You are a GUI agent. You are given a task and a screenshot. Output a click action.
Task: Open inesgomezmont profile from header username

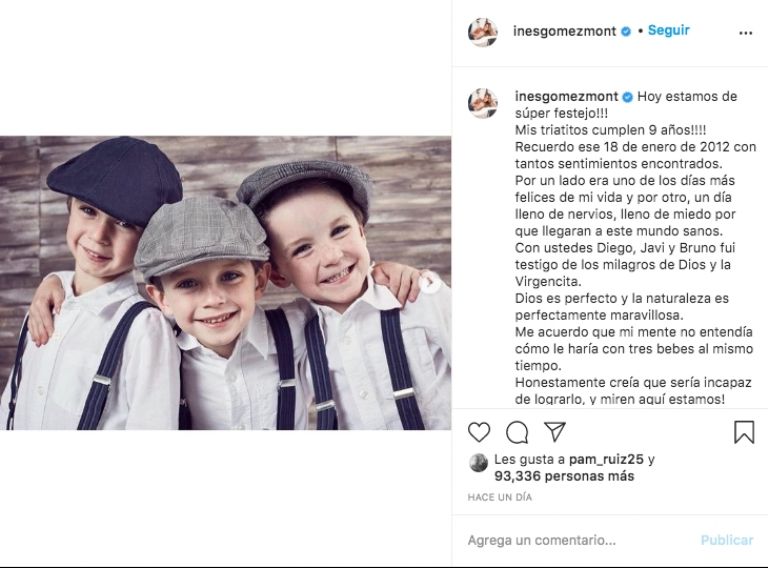[x=564, y=31]
